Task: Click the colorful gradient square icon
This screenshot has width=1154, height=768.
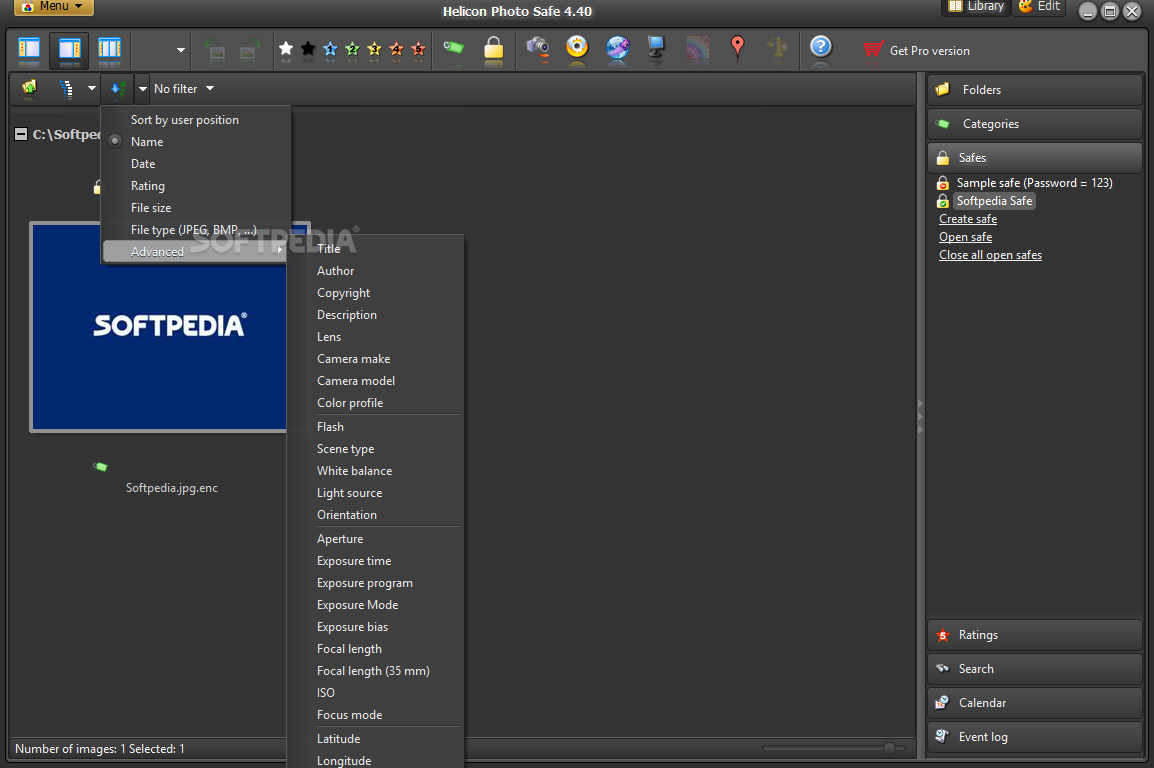Action: tap(697, 48)
